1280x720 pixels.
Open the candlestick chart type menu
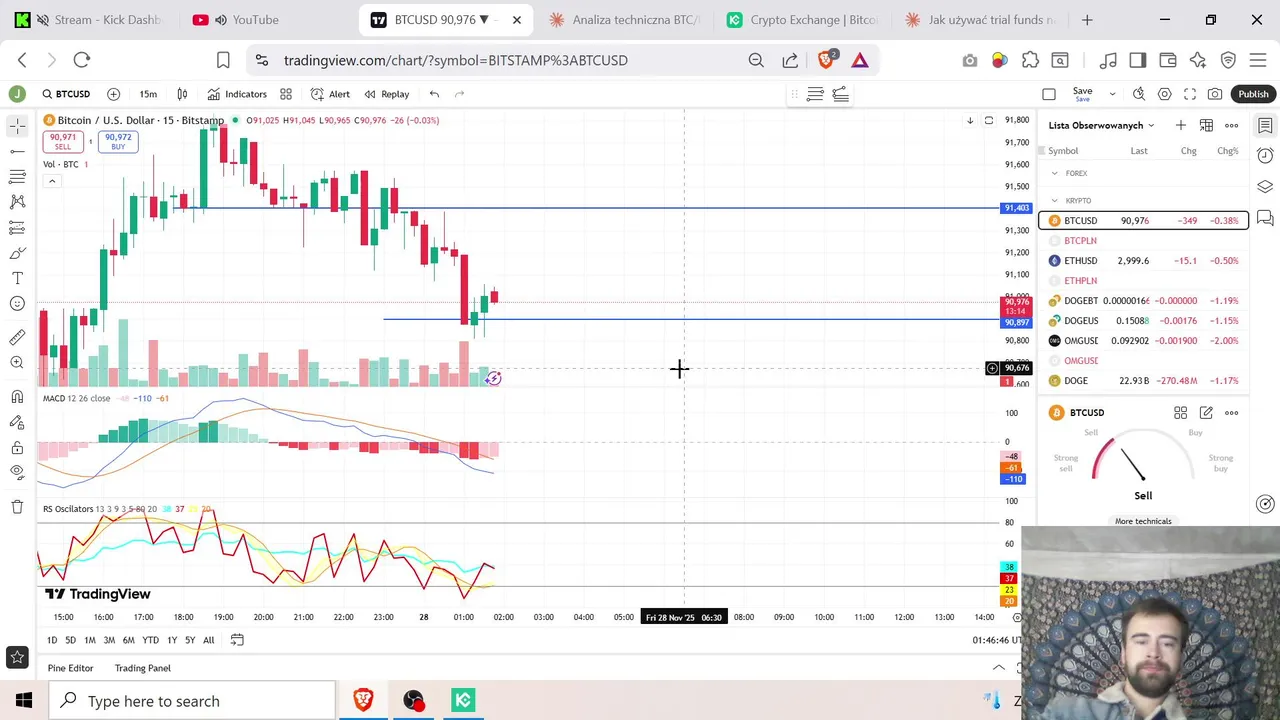(x=182, y=94)
